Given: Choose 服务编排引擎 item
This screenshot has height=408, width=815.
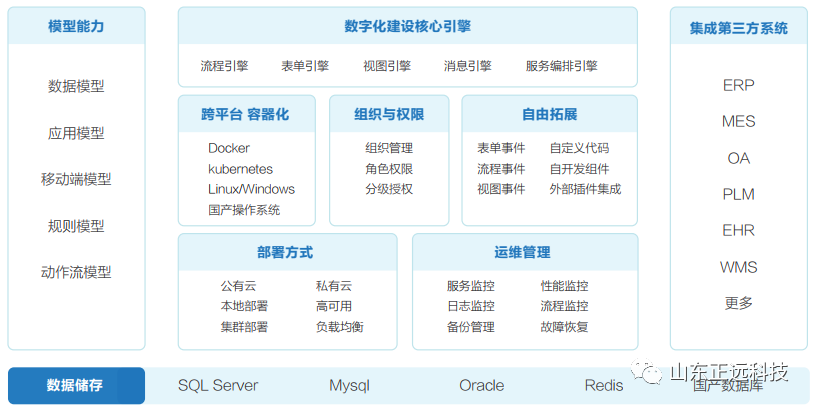Looking at the screenshot, I should [x=561, y=66].
